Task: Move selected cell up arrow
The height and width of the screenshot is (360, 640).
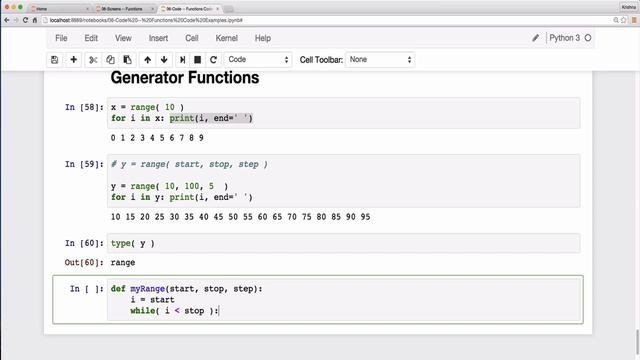Action: [x=147, y=60]
